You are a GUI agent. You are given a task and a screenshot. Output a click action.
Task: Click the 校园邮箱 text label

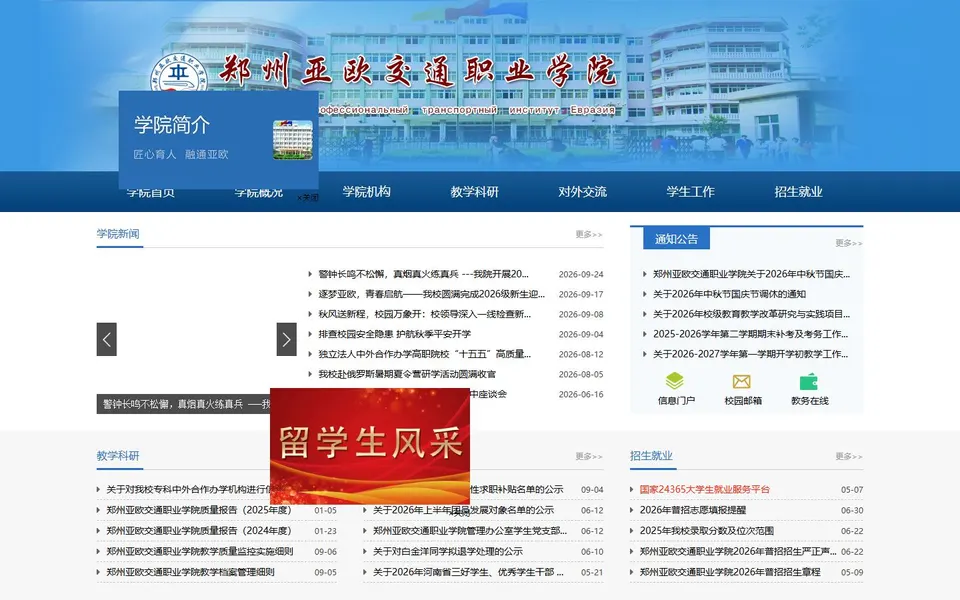click(x=743, y=401)
